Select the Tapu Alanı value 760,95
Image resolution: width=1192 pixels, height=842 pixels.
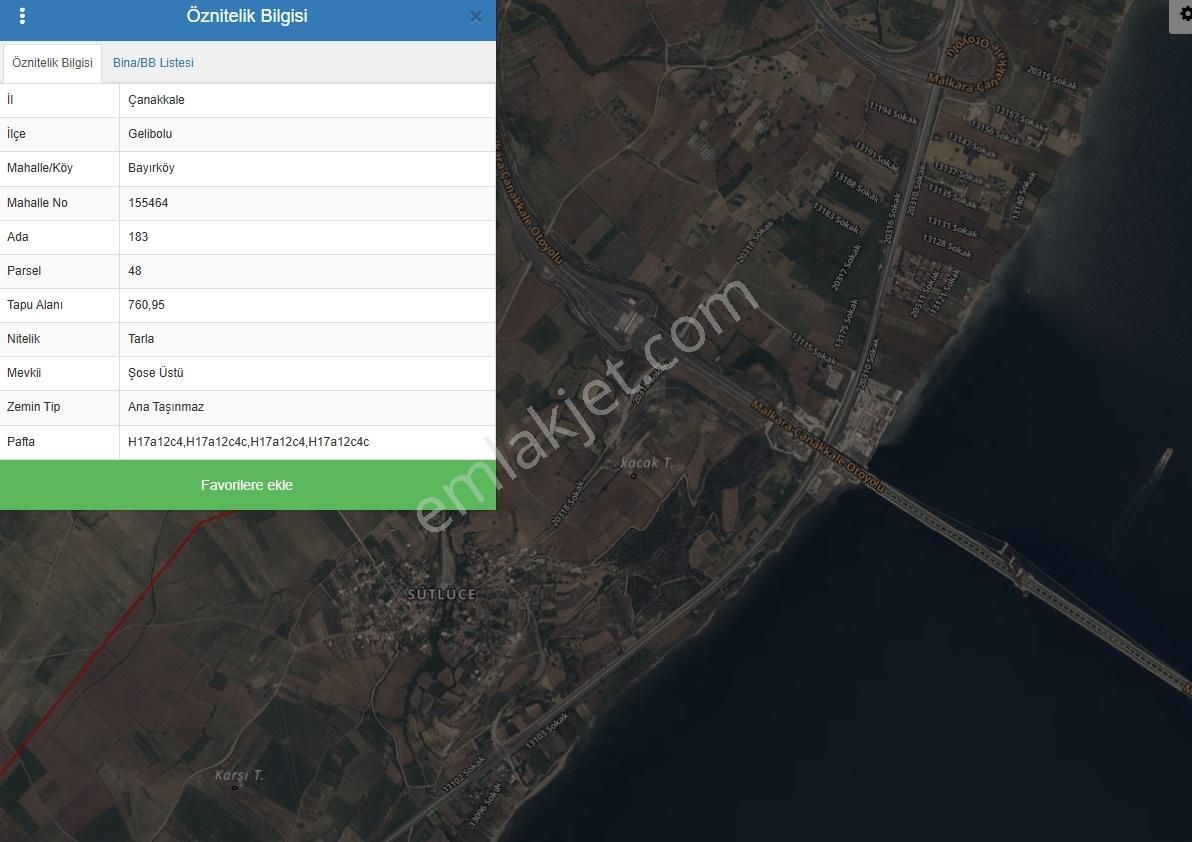point(150,304)
